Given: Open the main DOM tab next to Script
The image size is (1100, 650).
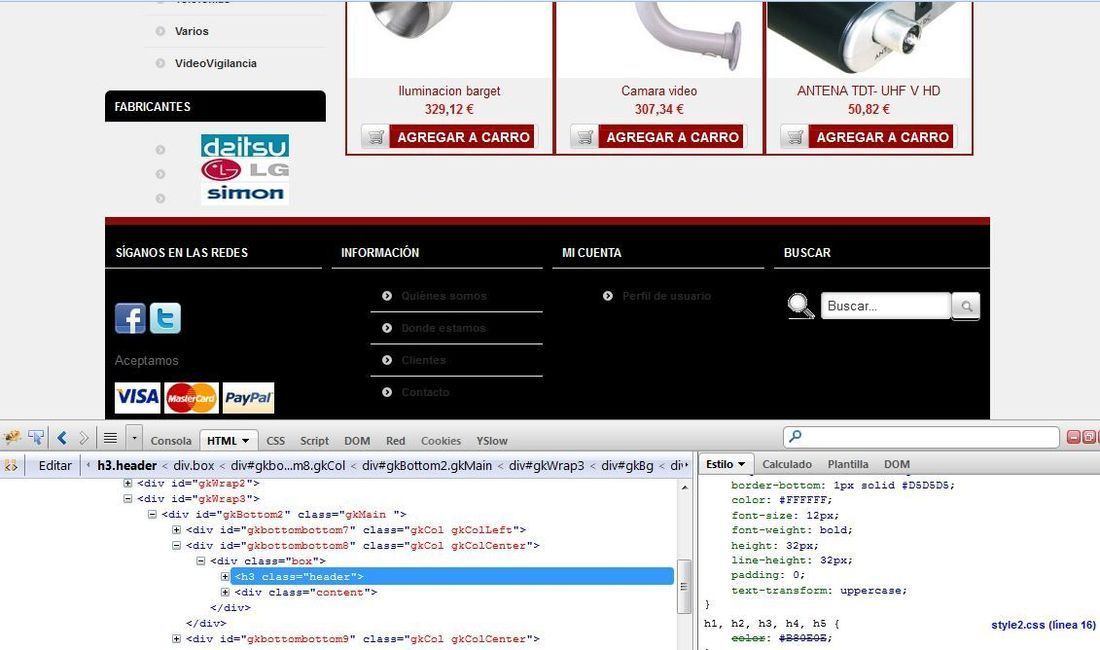Looking at the screenshot, I should (357, 441).
